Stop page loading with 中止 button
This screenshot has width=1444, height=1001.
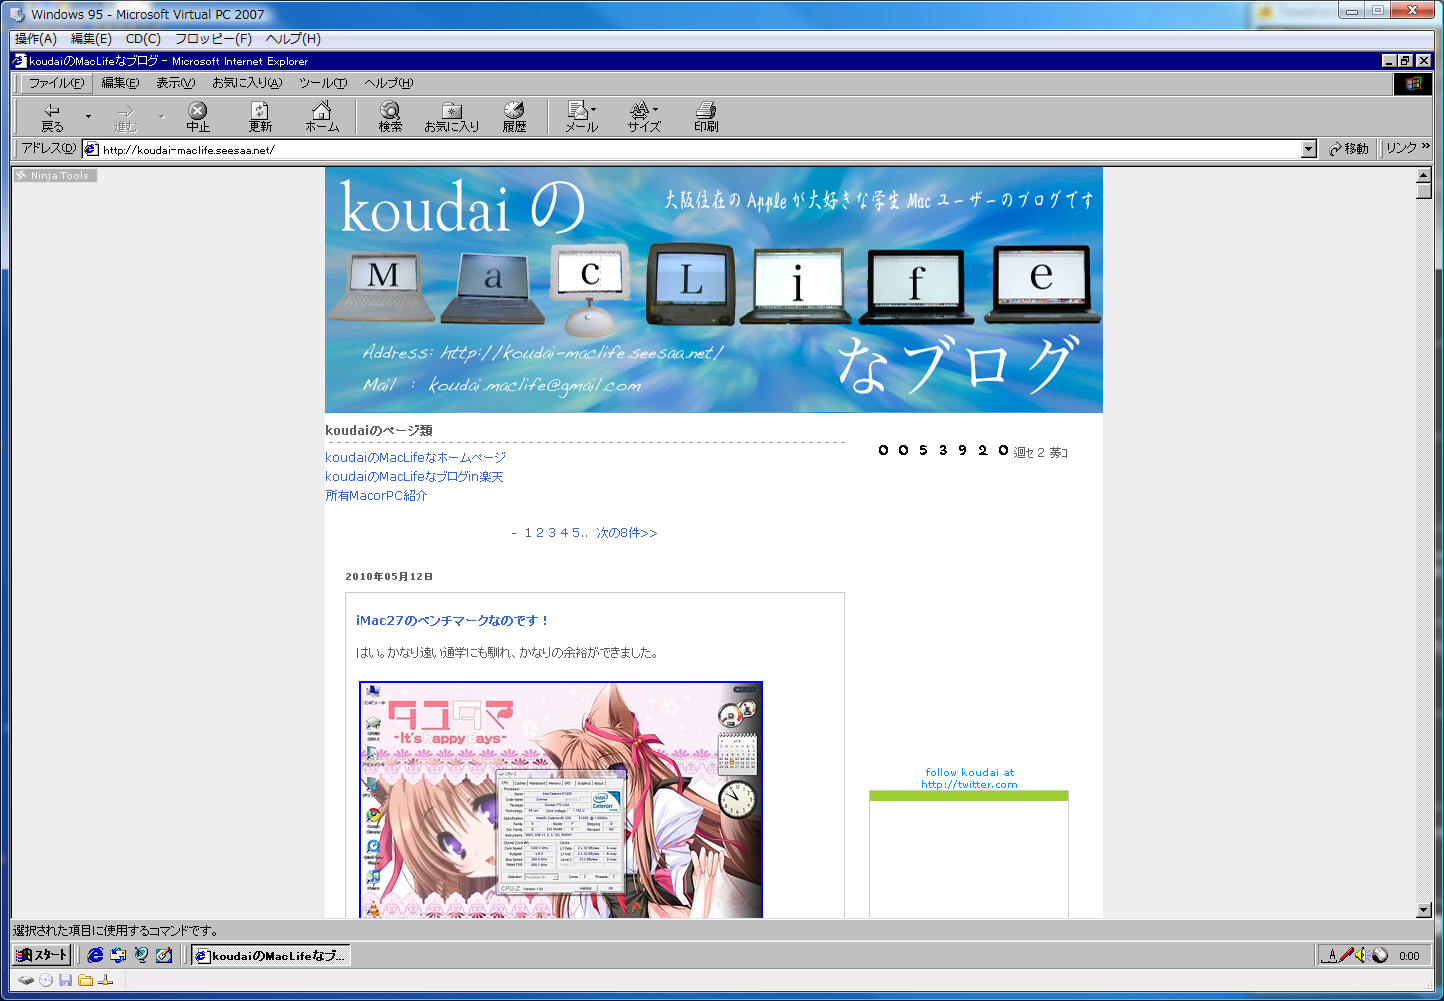pos(198,117)
